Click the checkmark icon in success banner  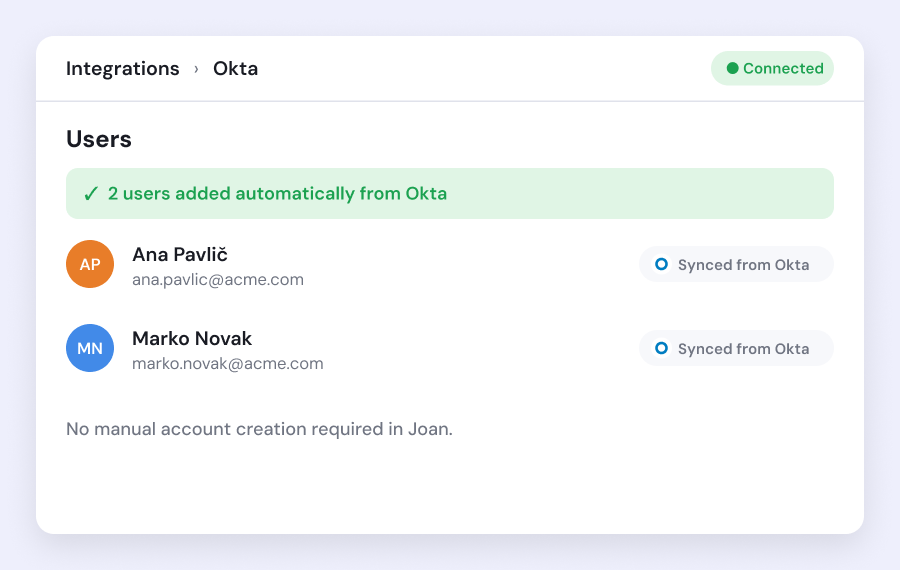91,193
